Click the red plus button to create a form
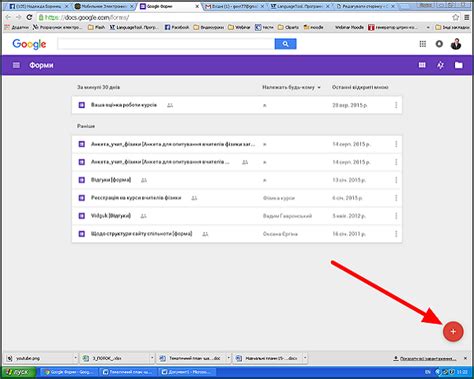 (x=453, y=332)
